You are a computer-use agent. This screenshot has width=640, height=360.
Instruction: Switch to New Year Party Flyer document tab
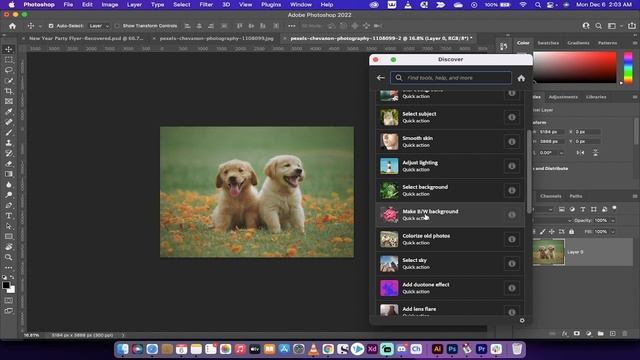[x=86, y=38]
